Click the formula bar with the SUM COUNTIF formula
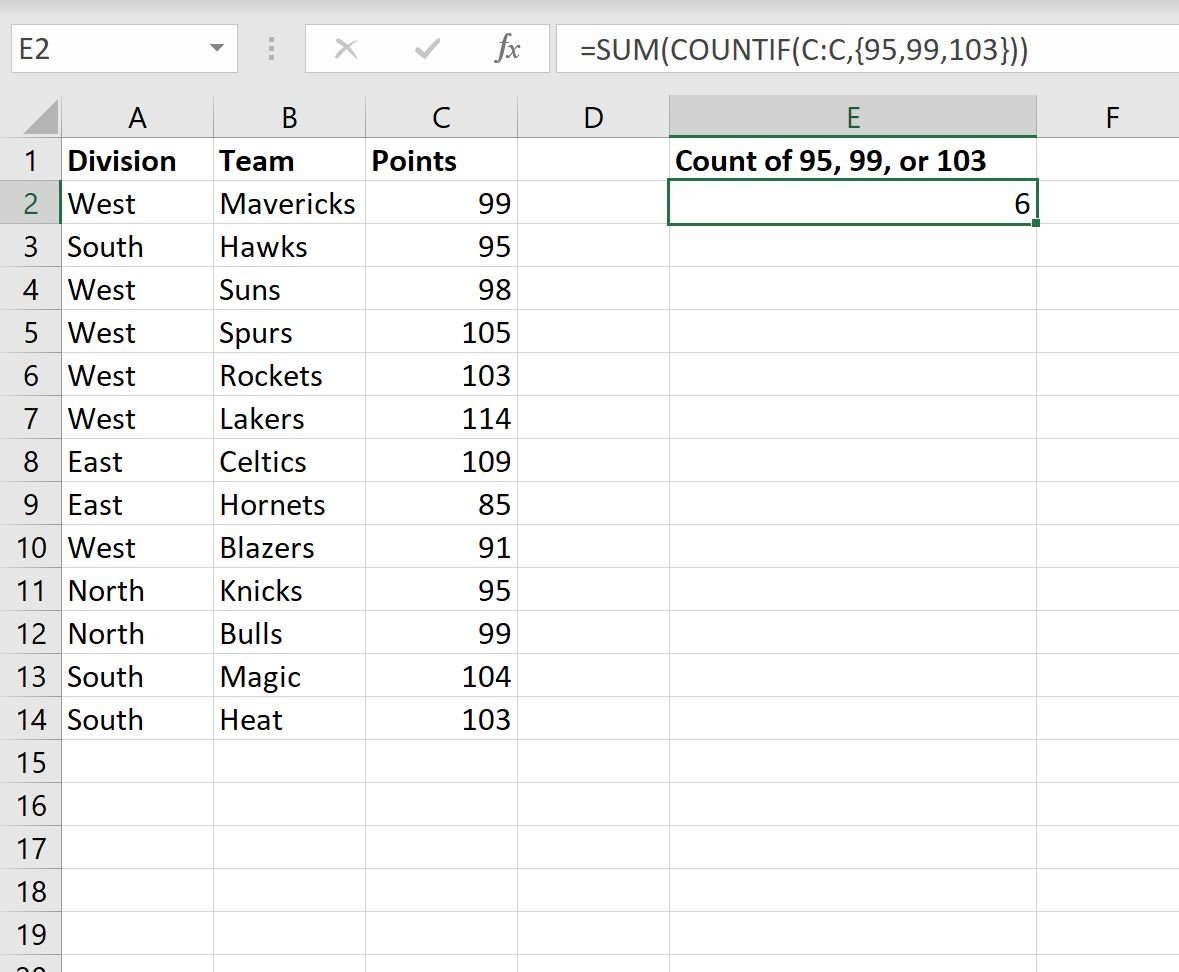The width and height of the screenshot is (1179, 972). (x=867, y=49)
